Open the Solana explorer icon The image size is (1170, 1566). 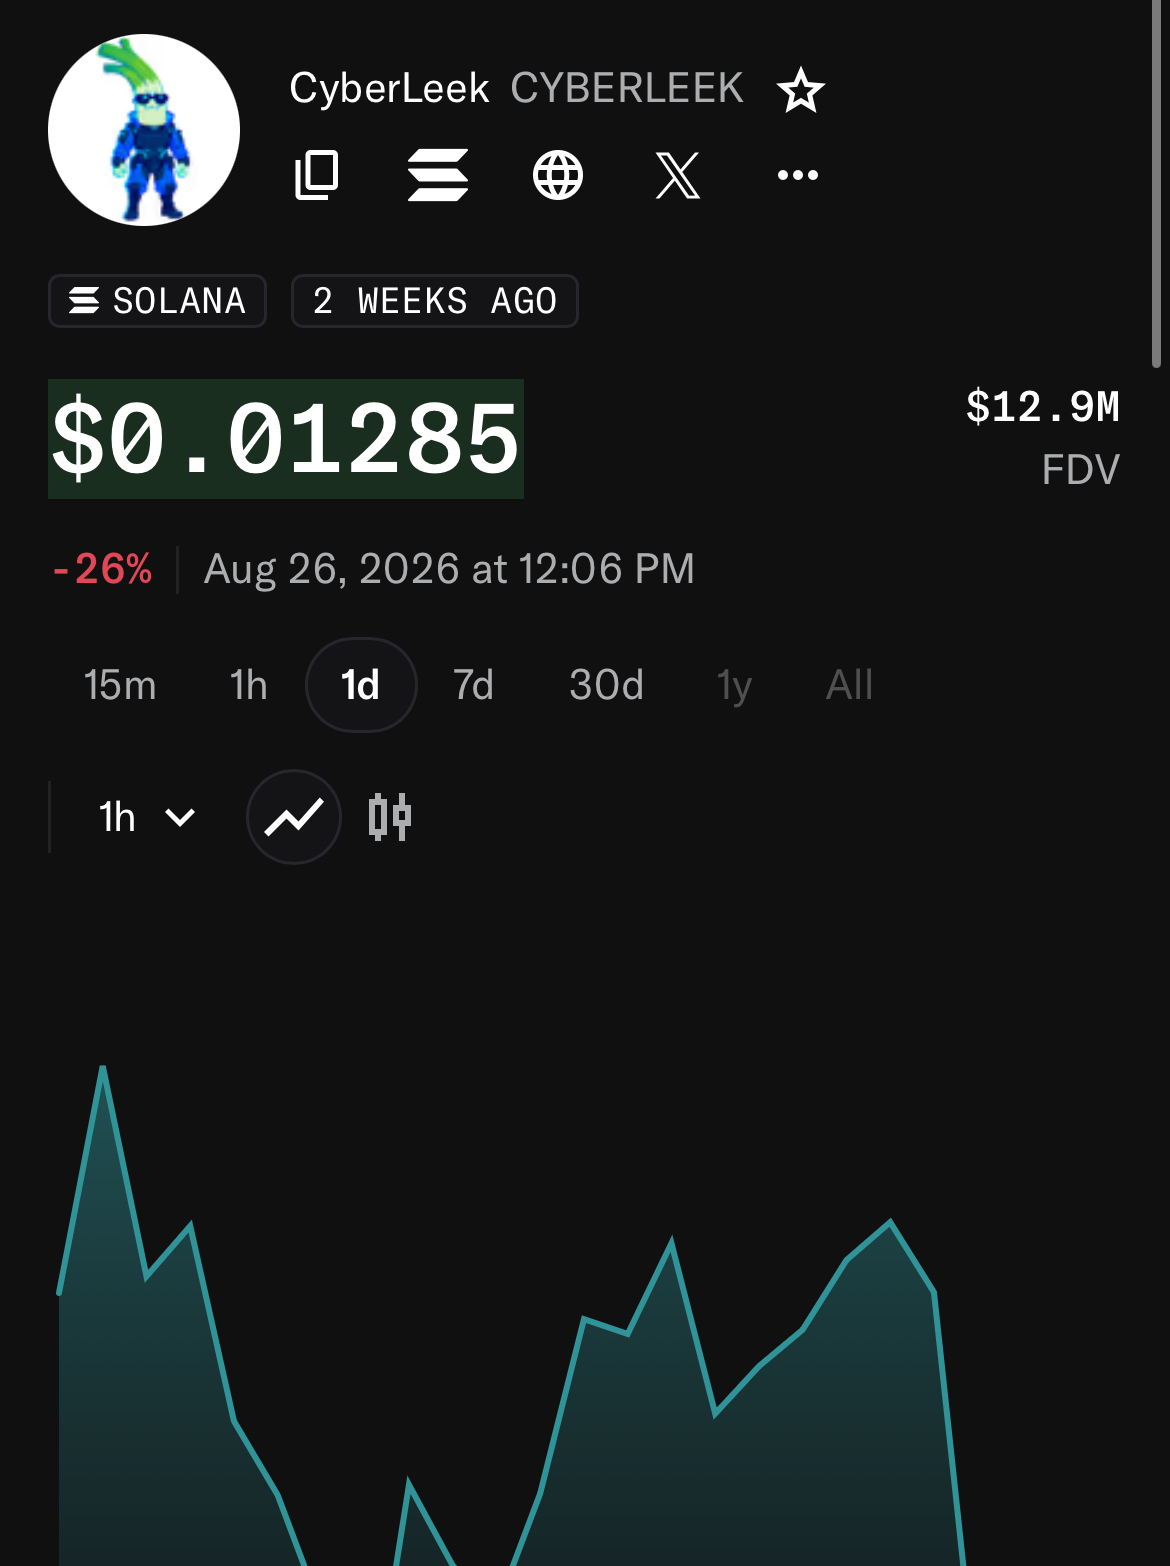[x=438, y=175]
